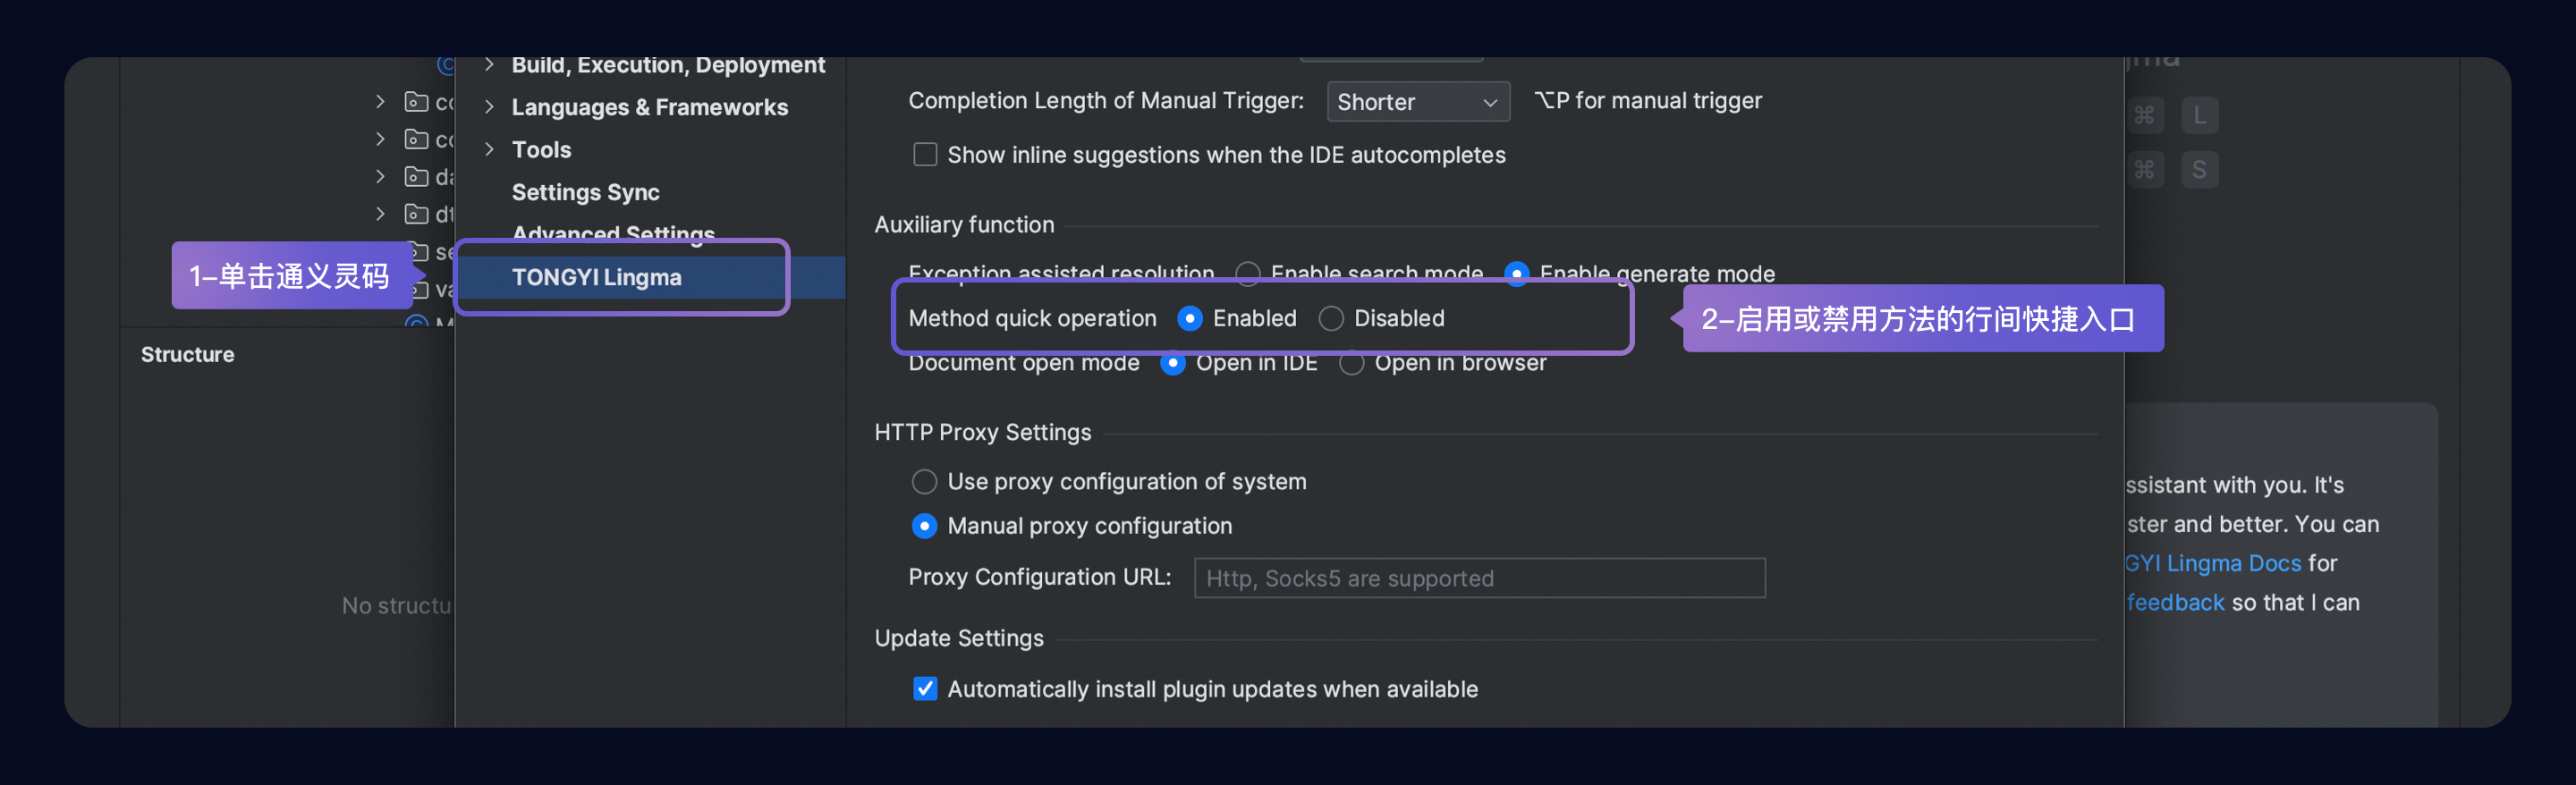Open the Shorter completion length dropdown

pos(1417,102)
